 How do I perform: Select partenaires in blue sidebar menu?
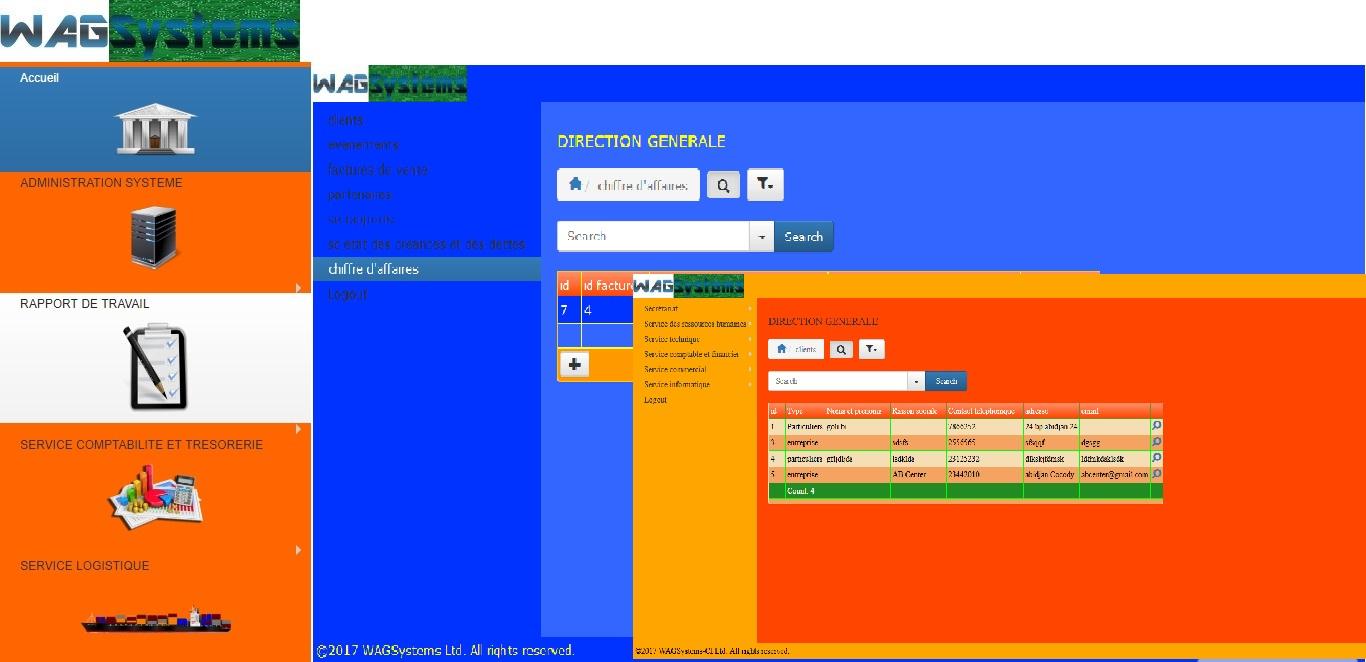[360, 195]
